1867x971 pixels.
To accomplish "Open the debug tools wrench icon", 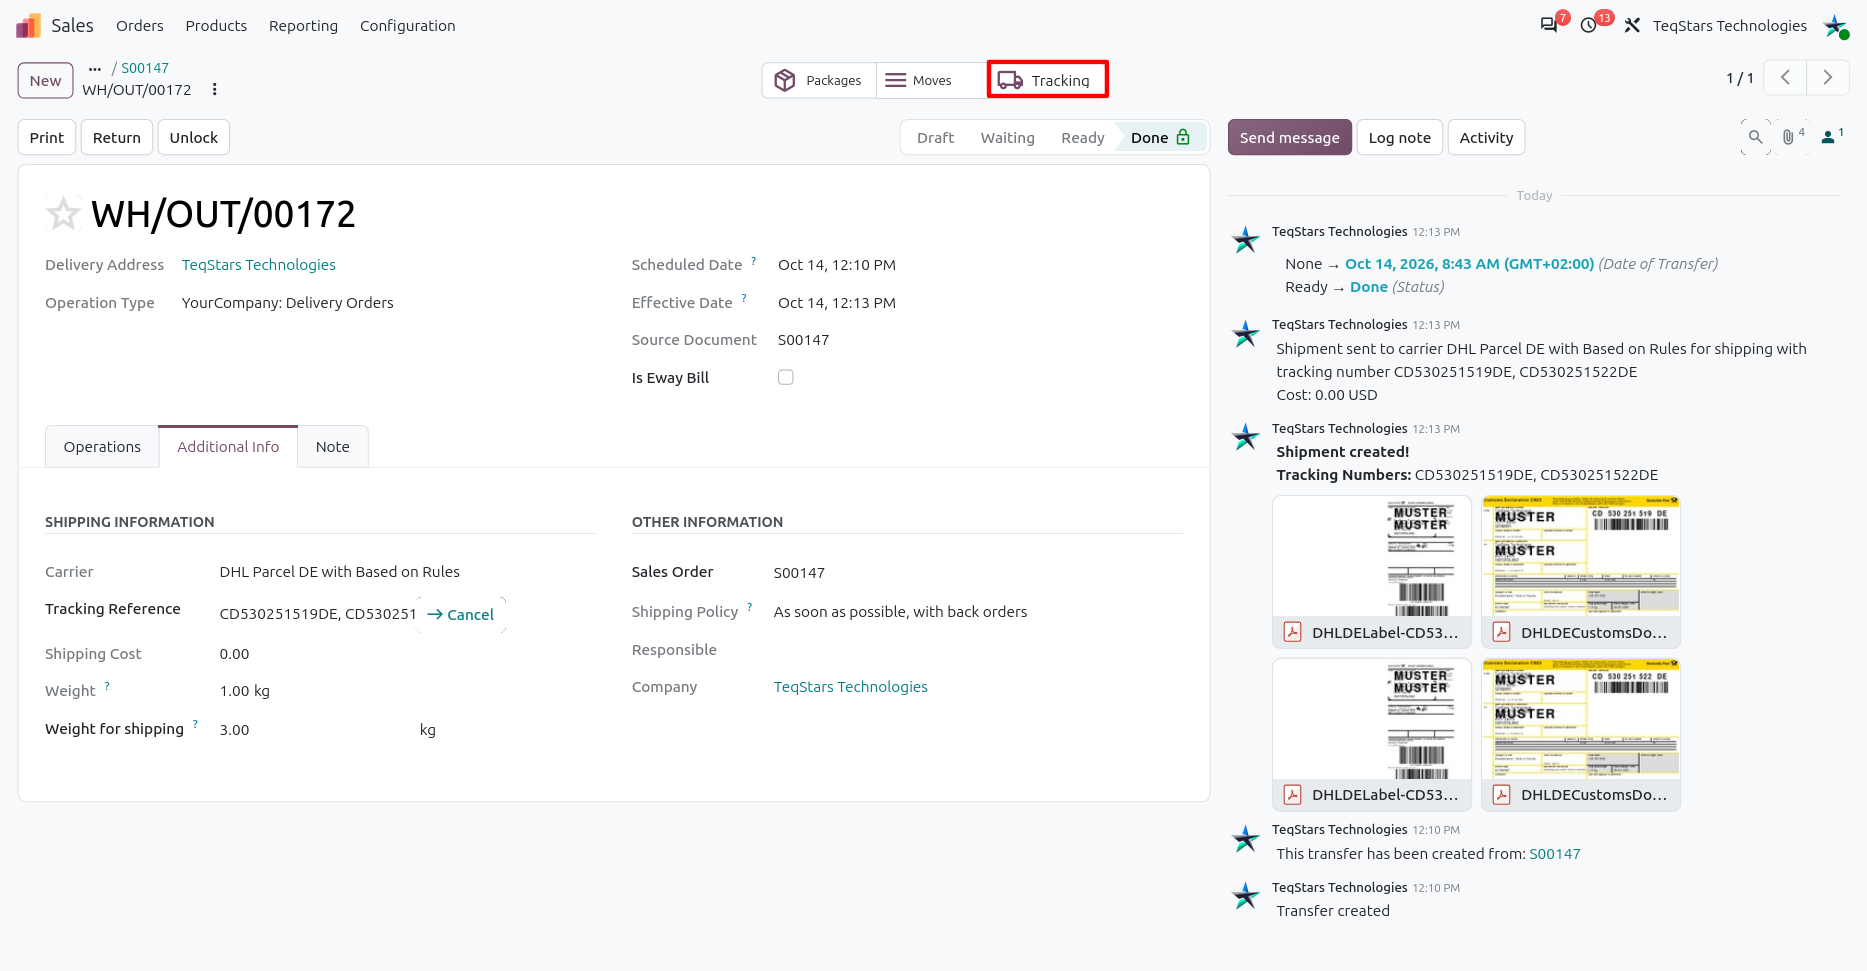I will coord(1632,25).
